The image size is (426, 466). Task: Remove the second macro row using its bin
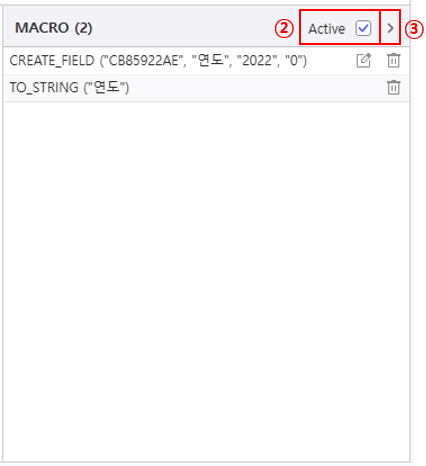[393, 87]
